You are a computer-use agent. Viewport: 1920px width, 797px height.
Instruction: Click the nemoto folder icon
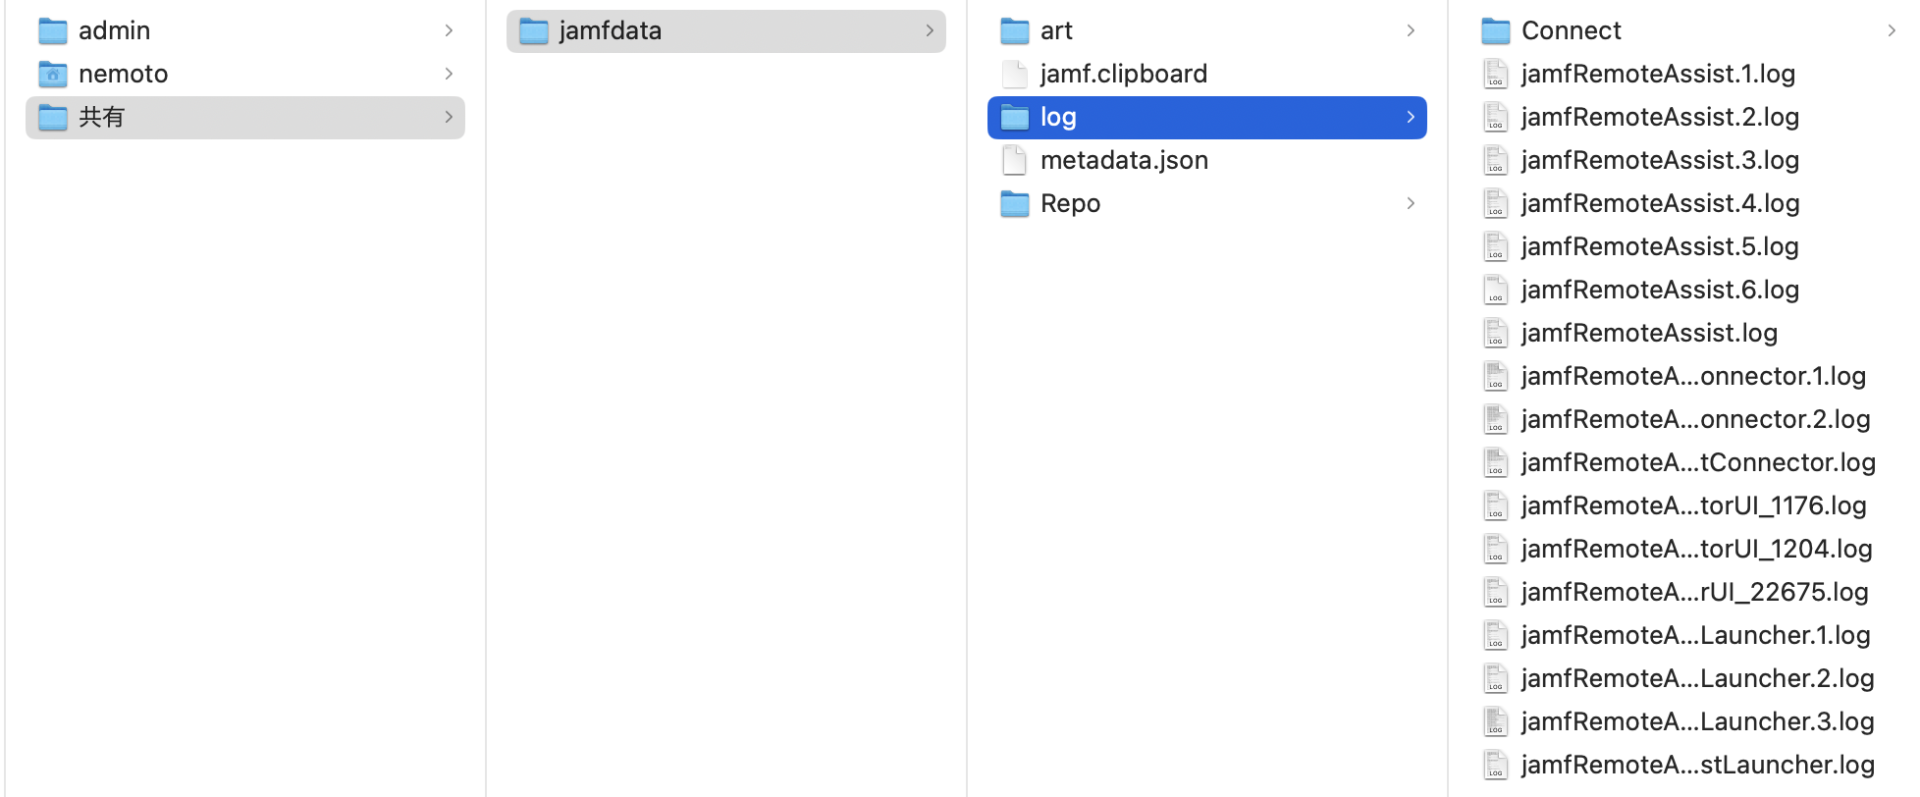[x=52, y=73]
